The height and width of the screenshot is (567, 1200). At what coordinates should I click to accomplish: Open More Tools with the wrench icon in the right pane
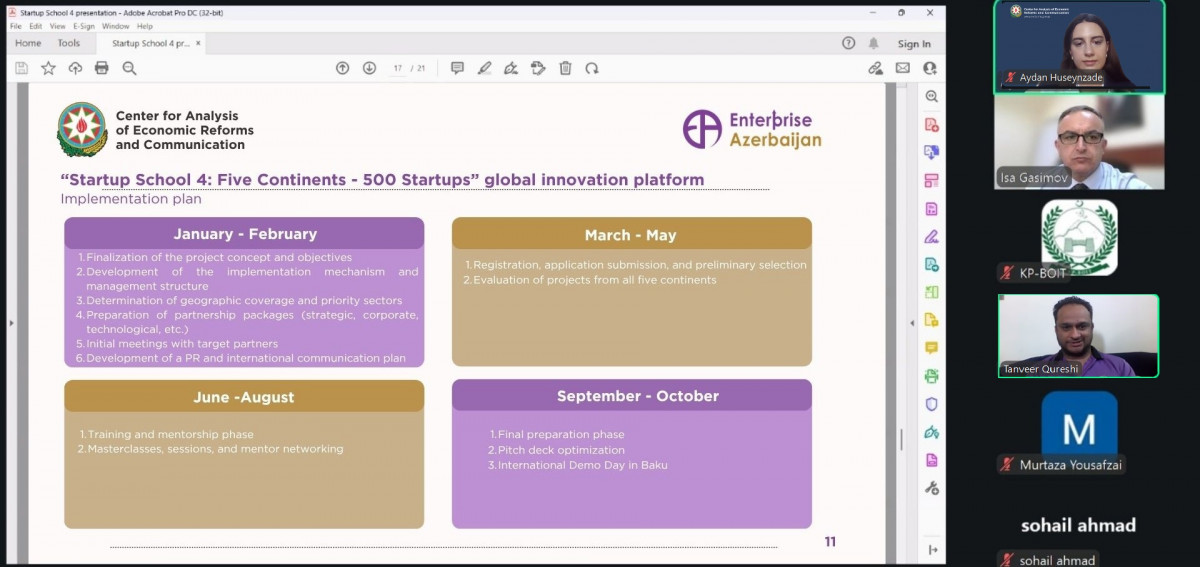pyautogui.click(x=931, y=488)
